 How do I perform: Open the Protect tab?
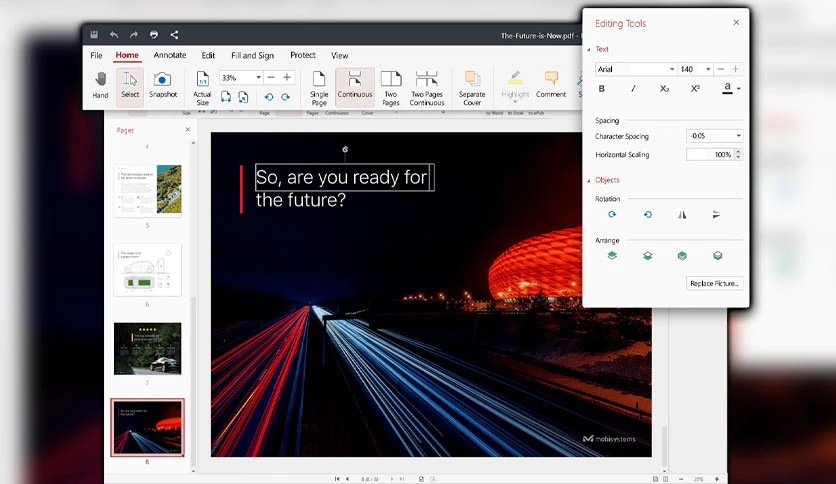point(303,55)
